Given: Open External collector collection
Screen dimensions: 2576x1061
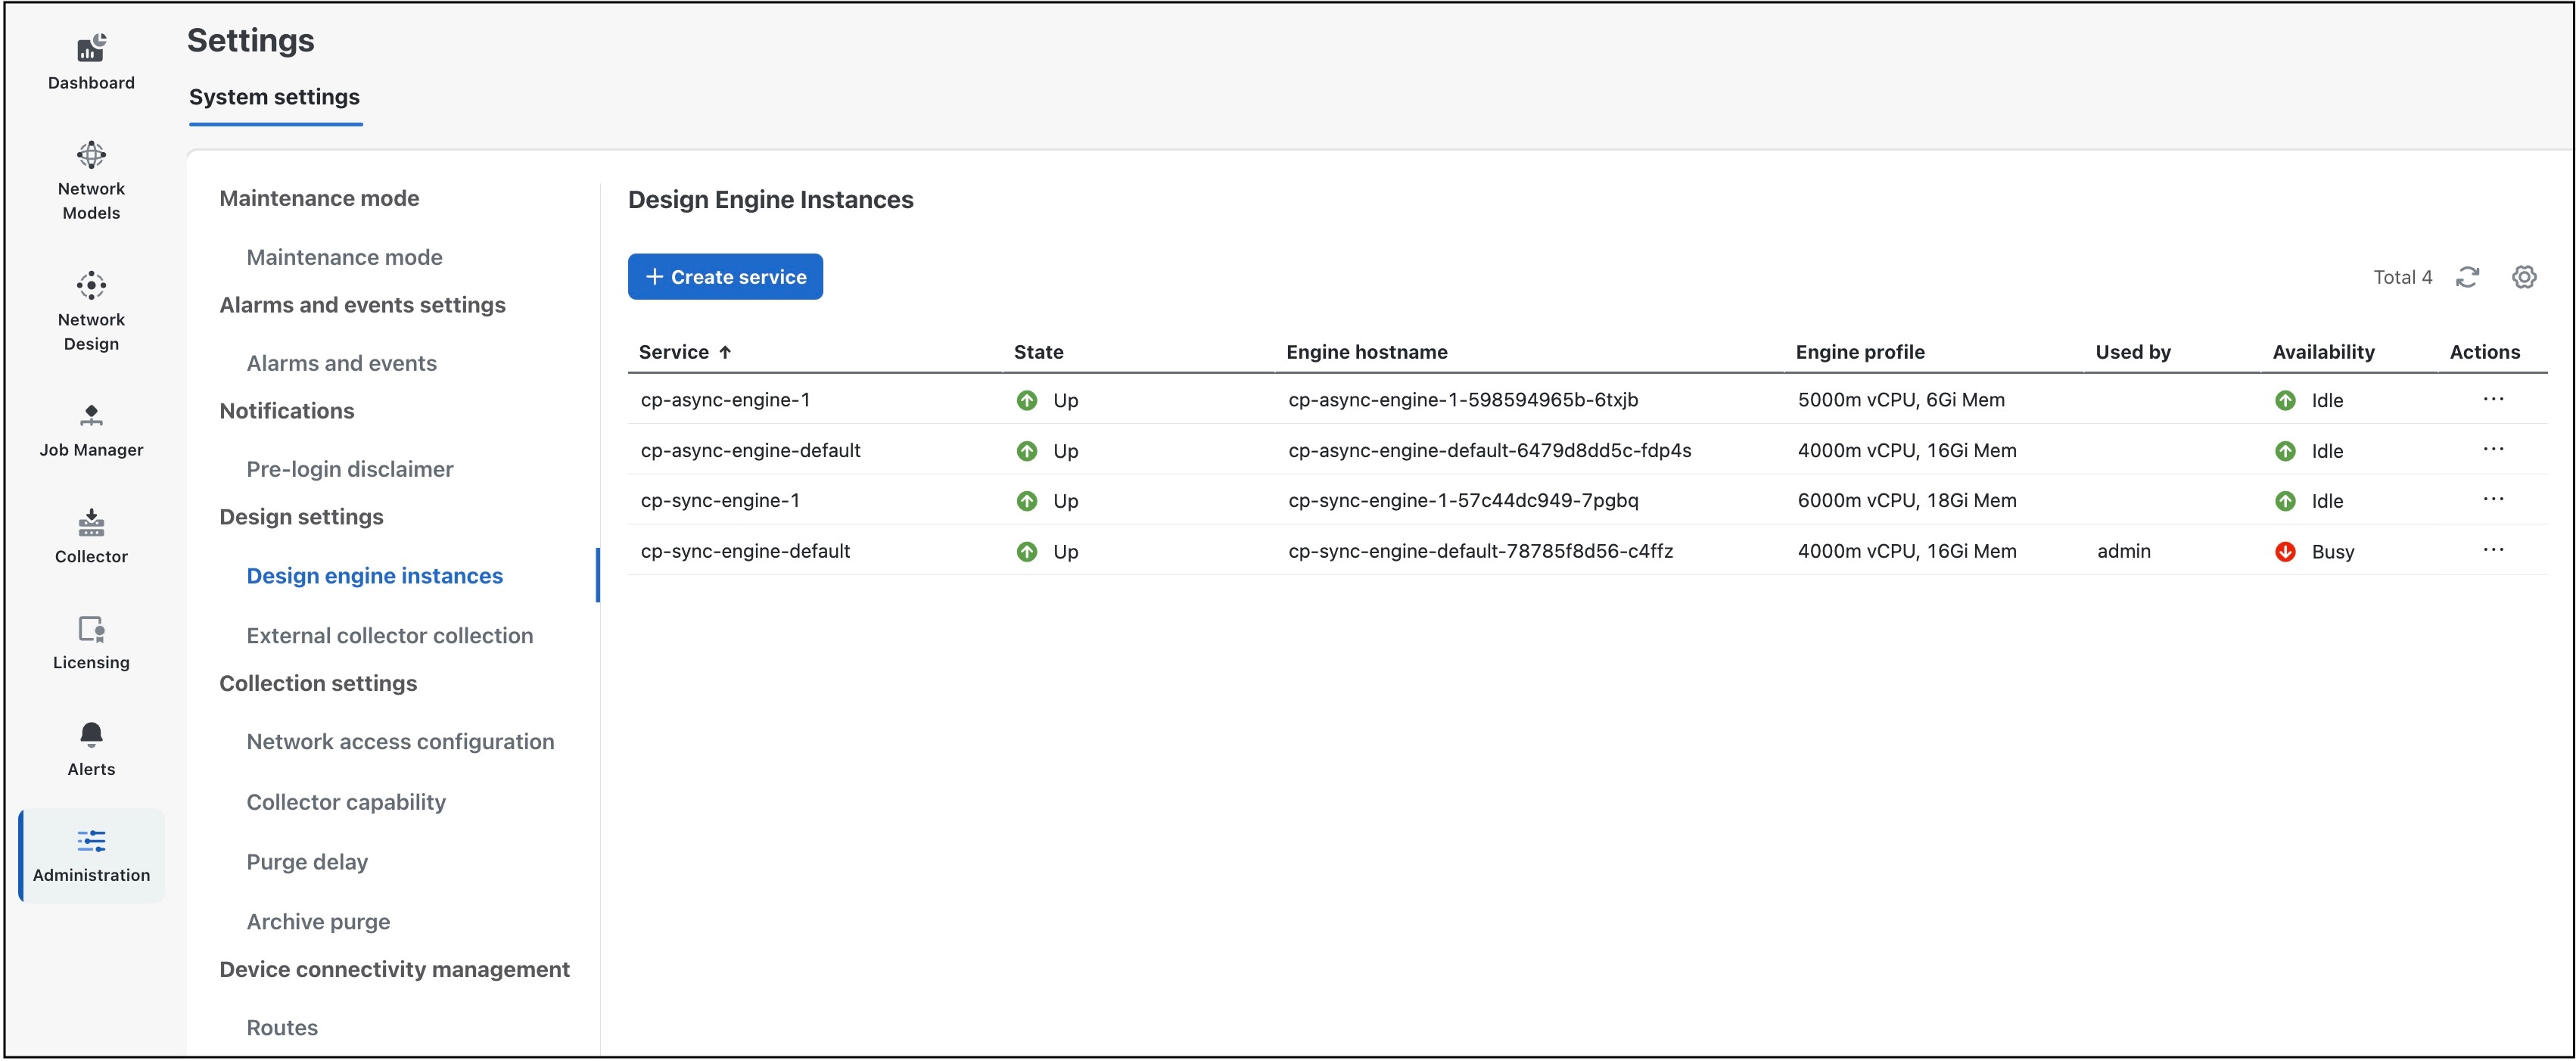Looking at the screenshot, I should pos(389,635).
